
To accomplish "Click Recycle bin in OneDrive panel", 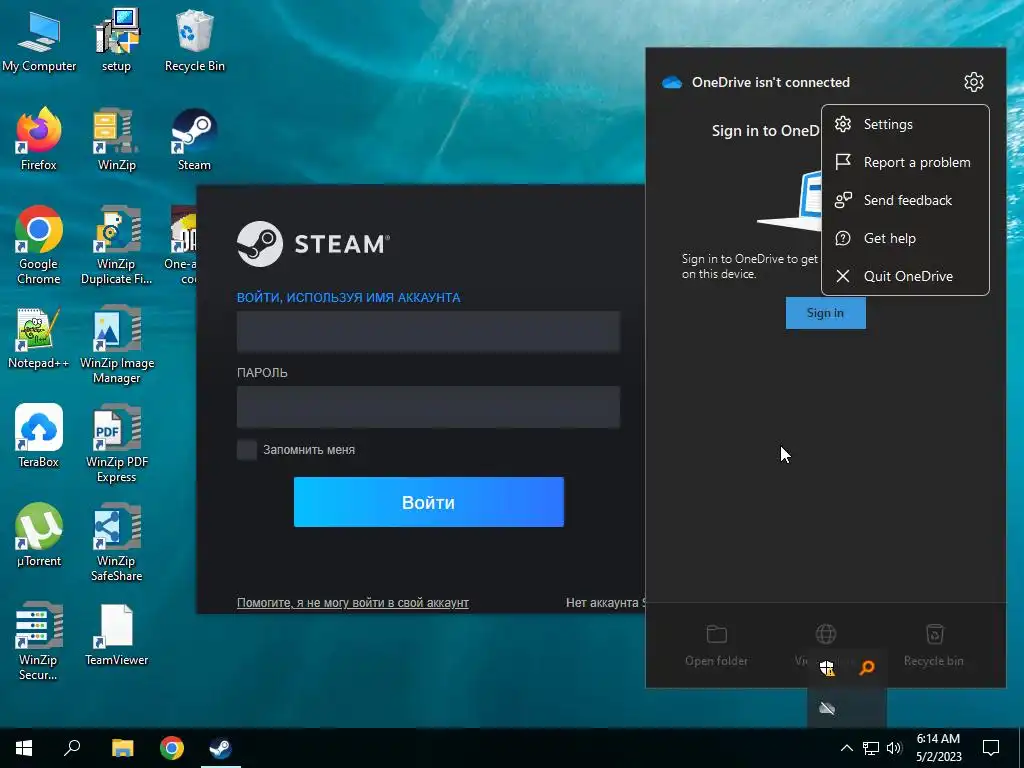I will pos(934,645).
